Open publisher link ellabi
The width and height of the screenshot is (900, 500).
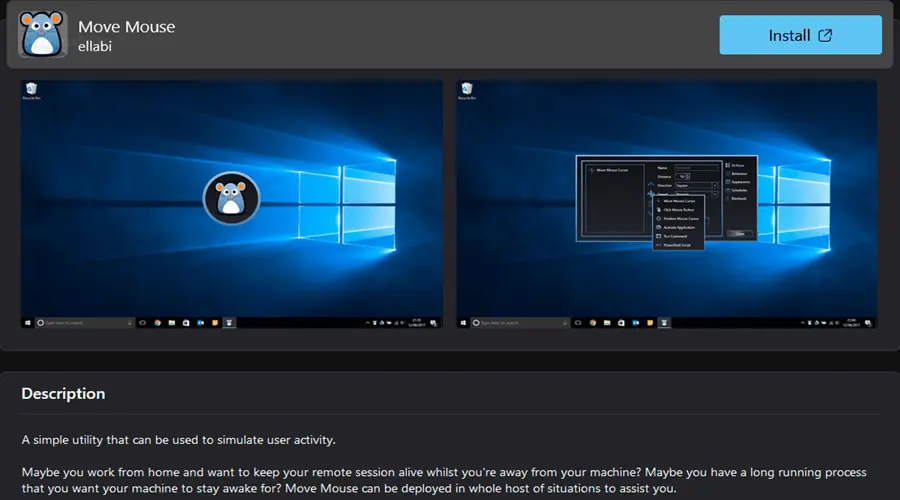coord(95,46)
